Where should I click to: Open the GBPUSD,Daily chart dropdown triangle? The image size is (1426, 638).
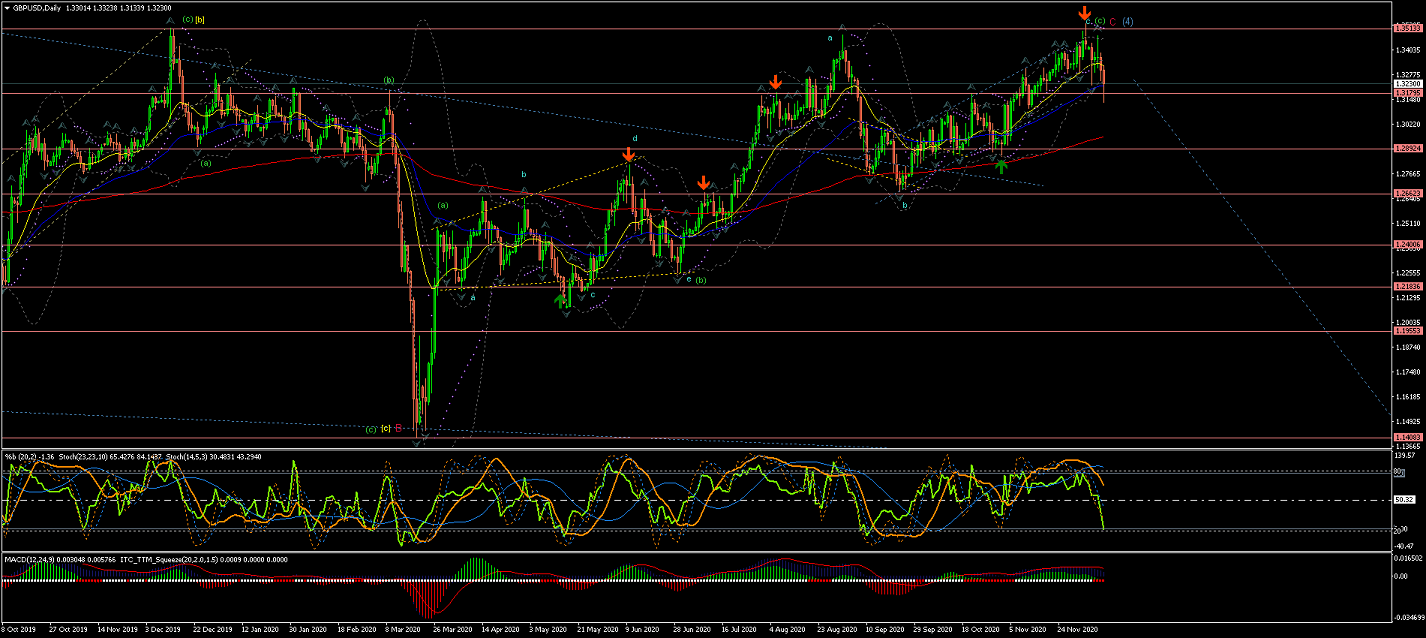[x=7, y=8]
